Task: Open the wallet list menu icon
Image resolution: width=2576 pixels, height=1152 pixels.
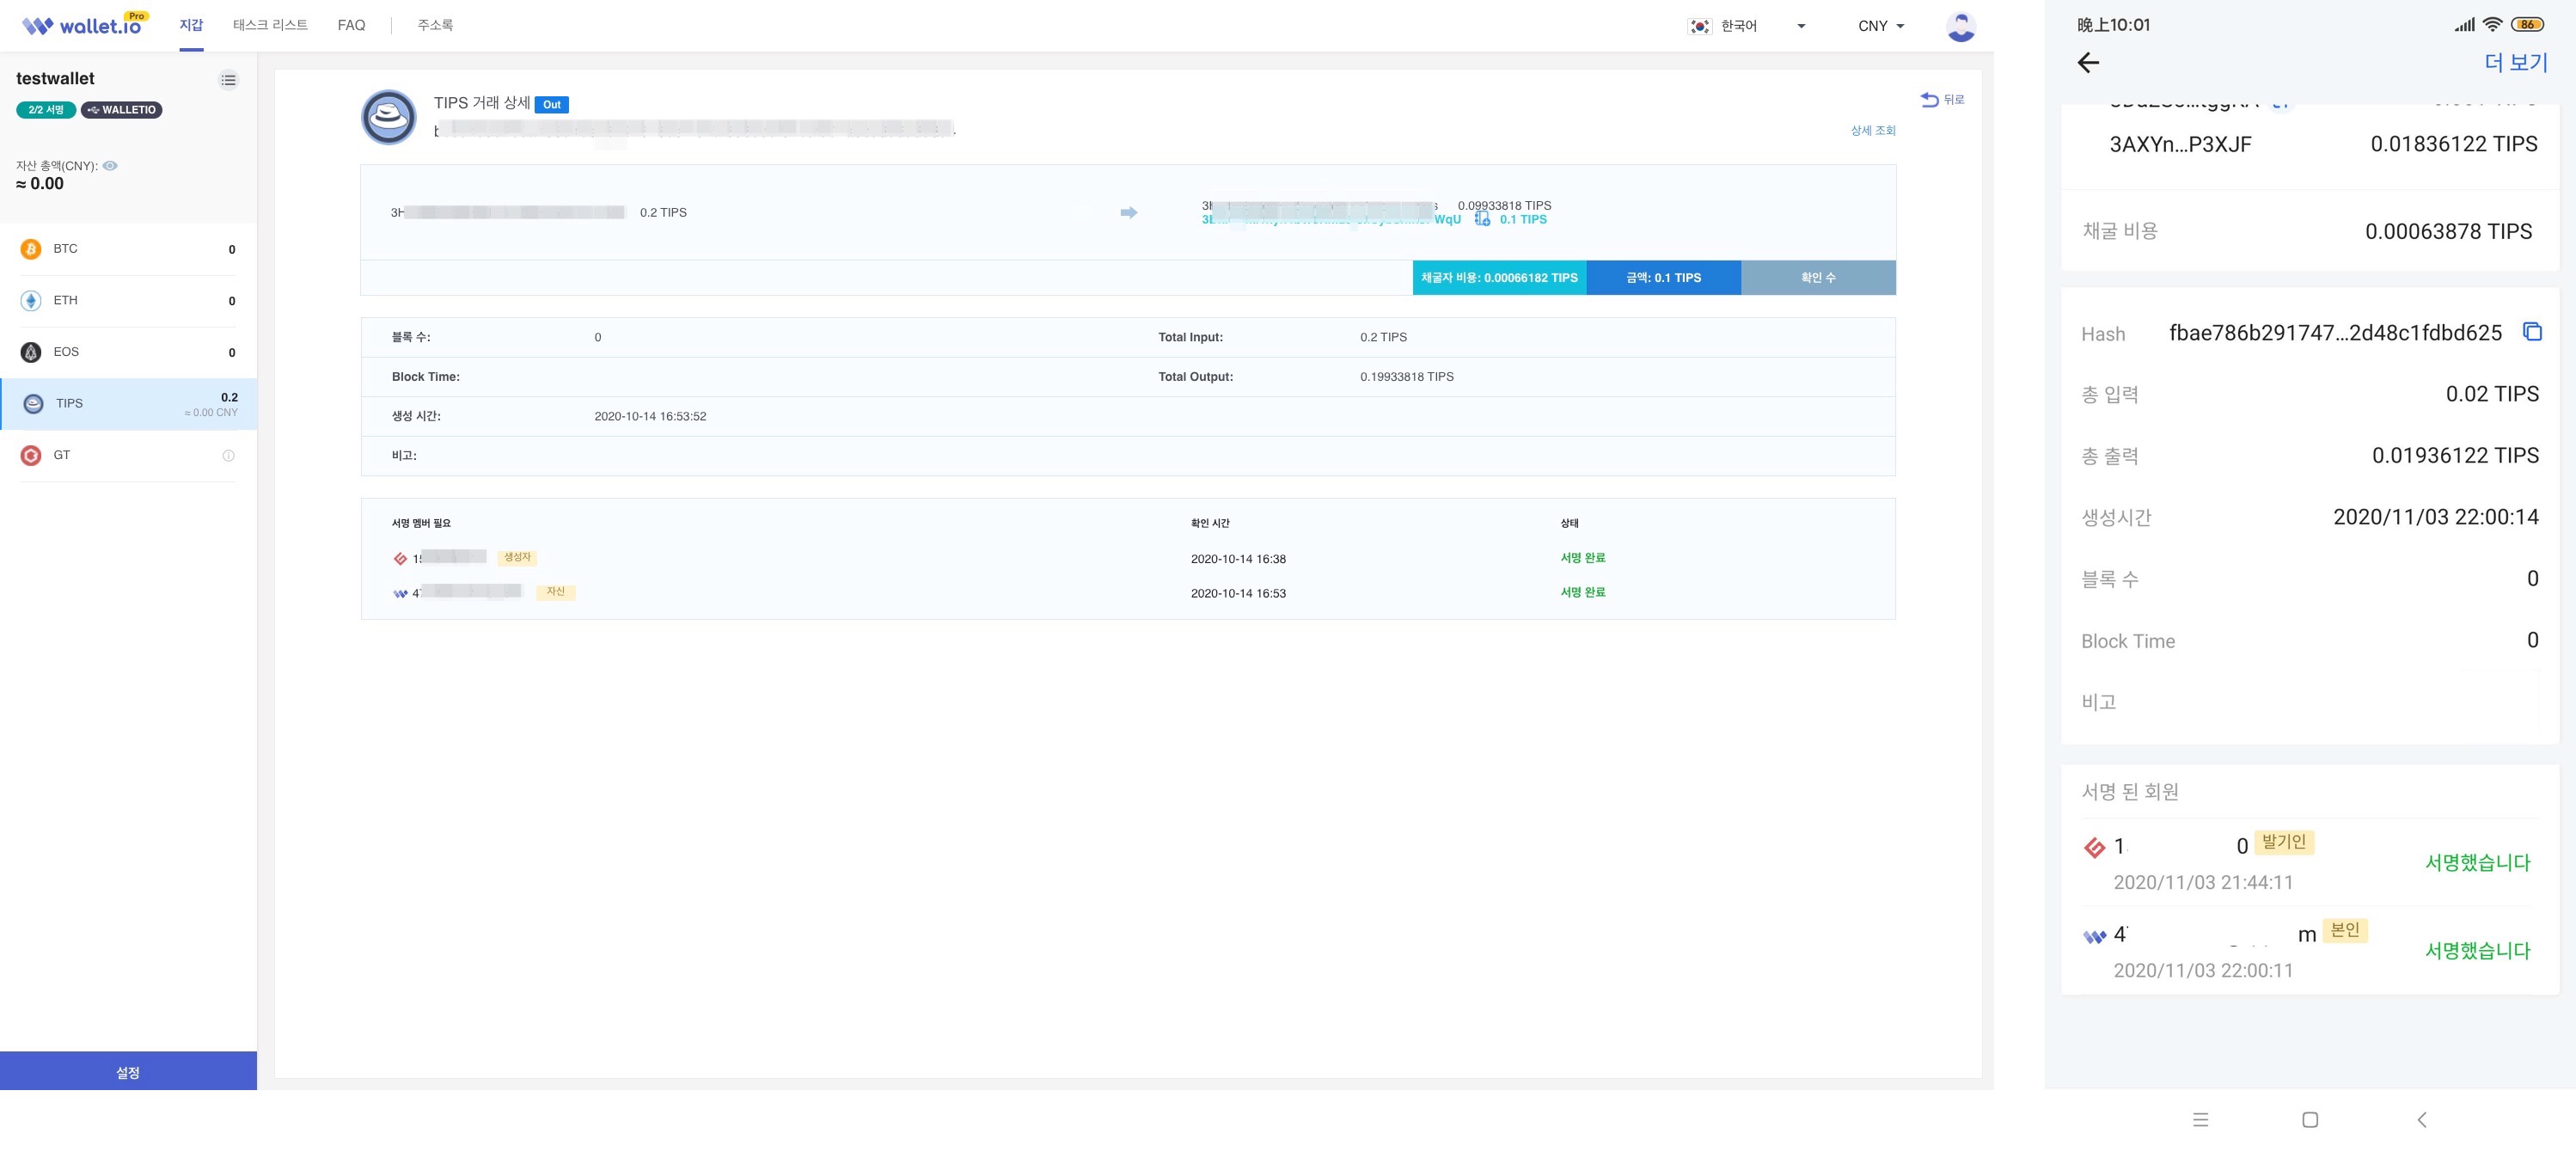Action: pos(228,80)
